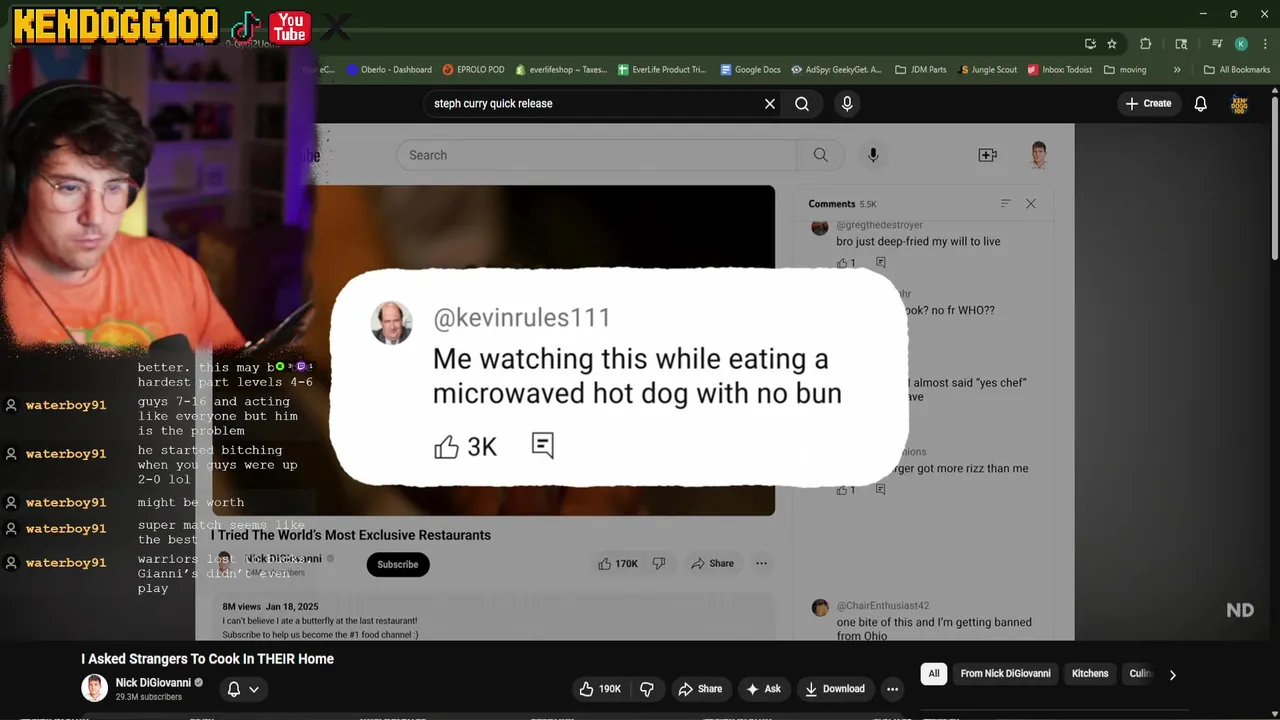
Task: Open the three-dot more actions menu
Action: tap(892, 689)
